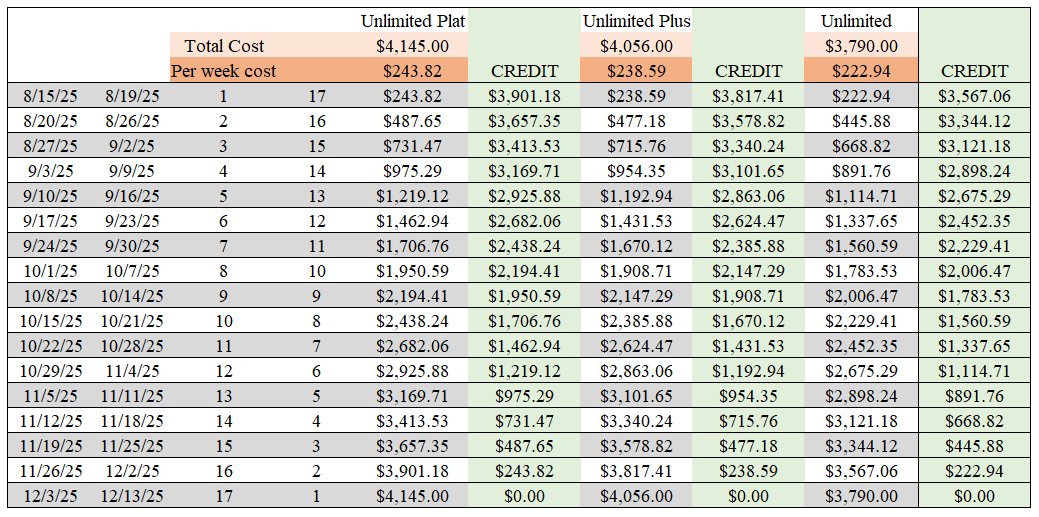Select the Total Cost label cell
The width and height of the screenshot is (1039, 517).
tap(224, 46)
